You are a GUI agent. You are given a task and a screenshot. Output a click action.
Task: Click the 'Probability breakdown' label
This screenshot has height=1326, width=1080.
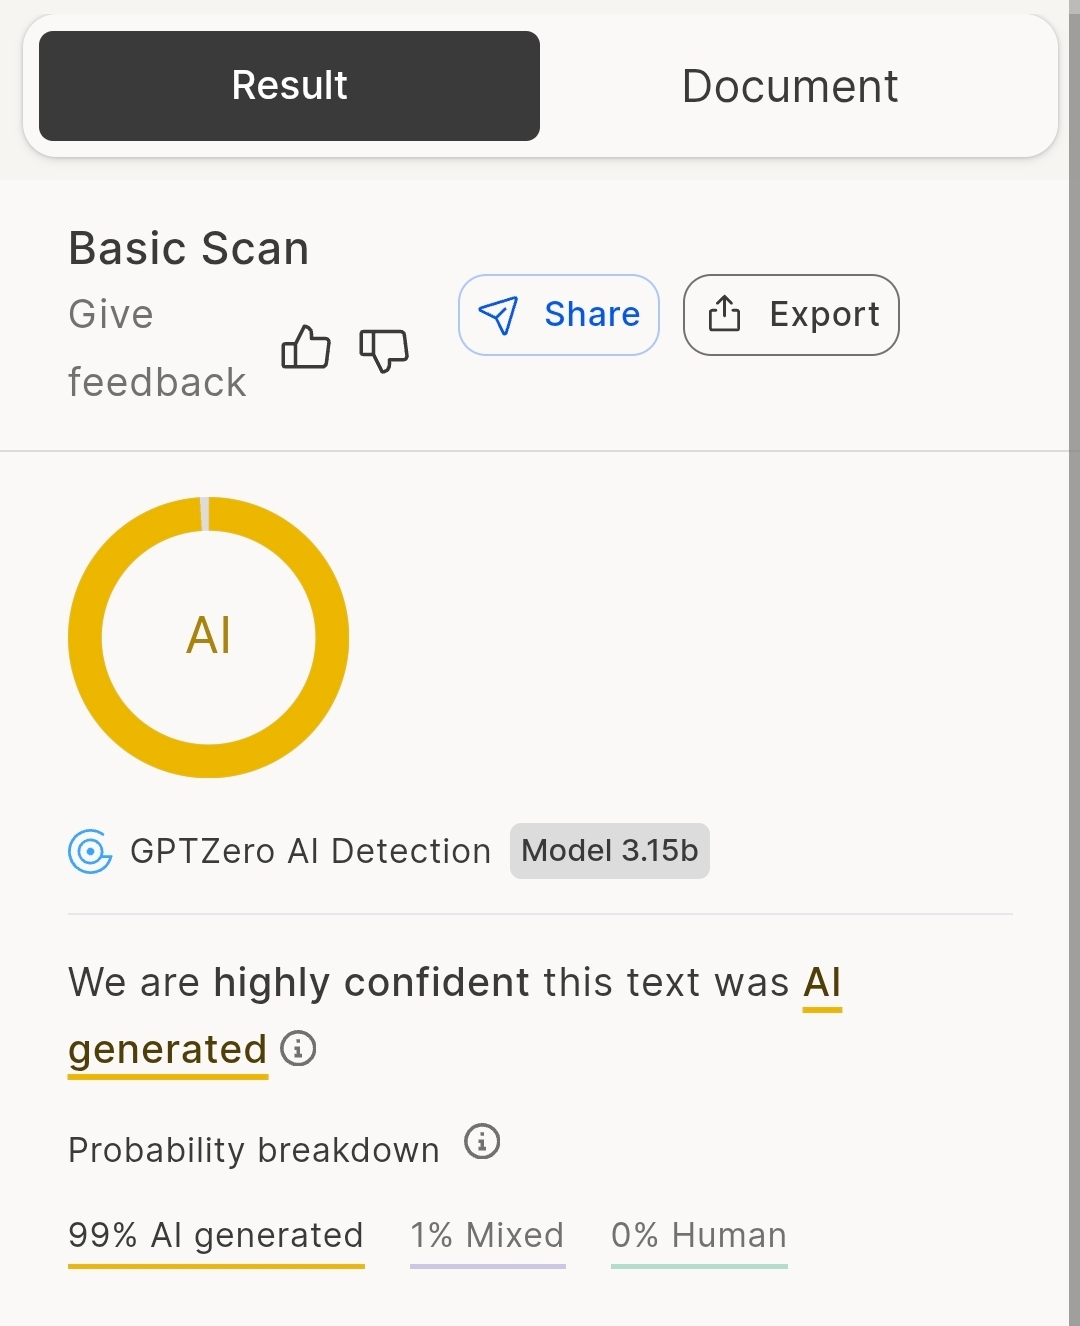pos(254,1150)
